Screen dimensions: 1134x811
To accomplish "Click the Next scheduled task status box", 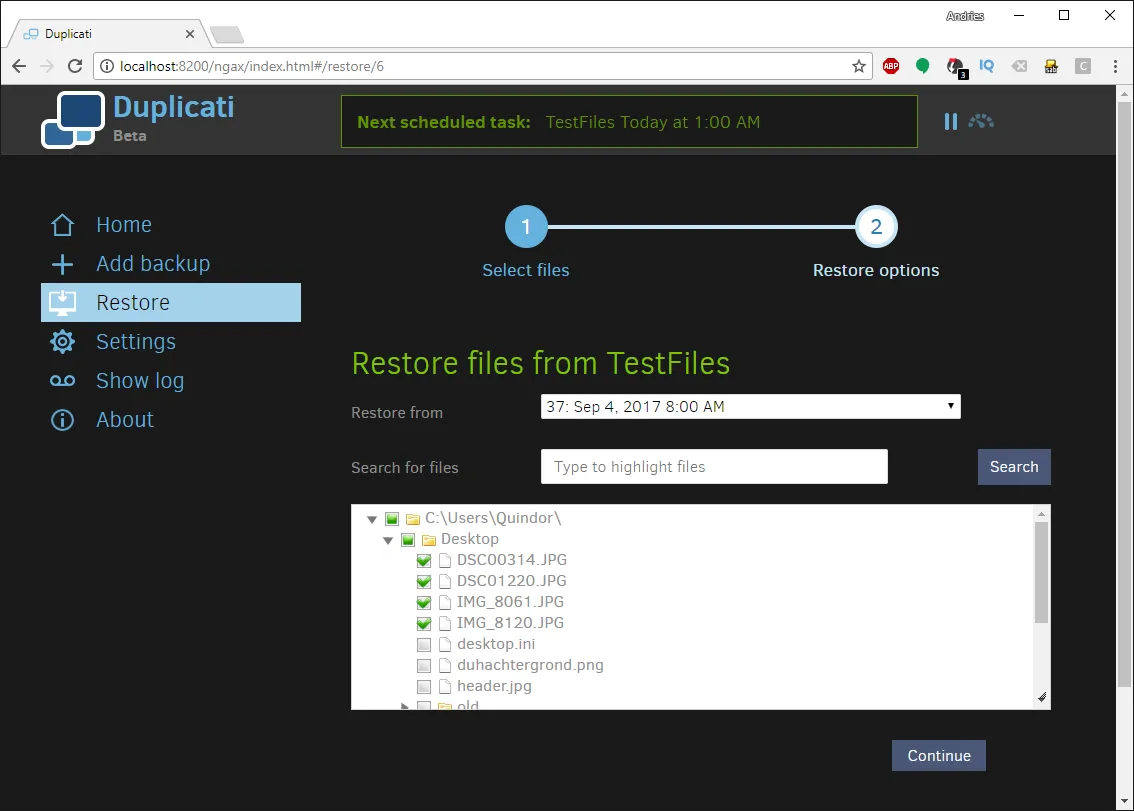I will [629, 122].
